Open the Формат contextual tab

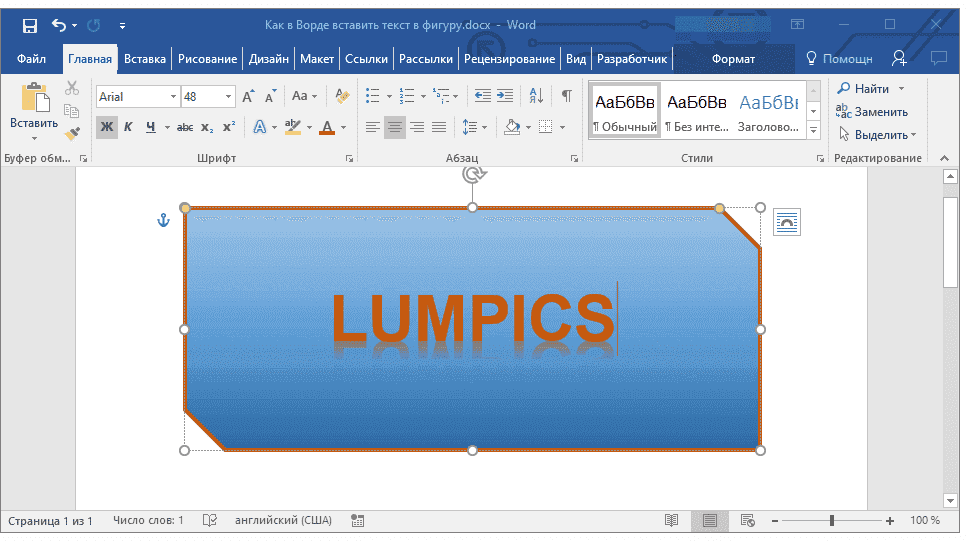pos(733,59)
